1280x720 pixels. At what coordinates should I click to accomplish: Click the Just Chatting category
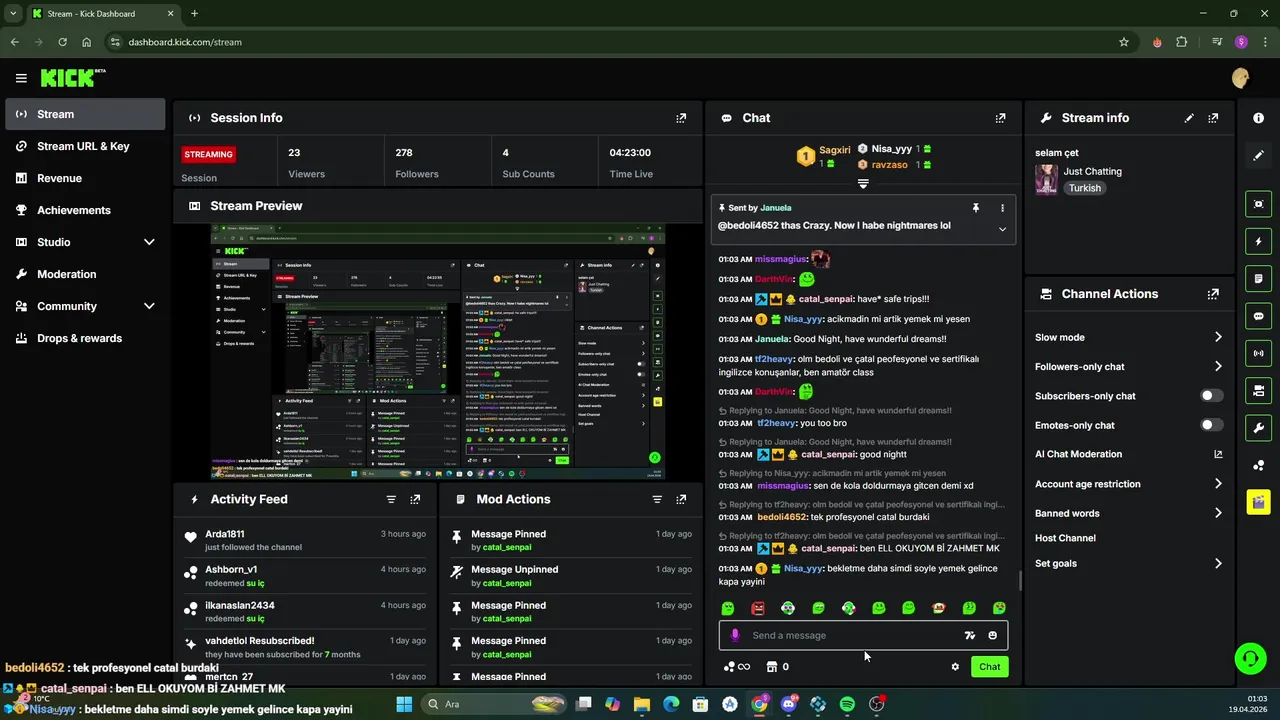1092,171
